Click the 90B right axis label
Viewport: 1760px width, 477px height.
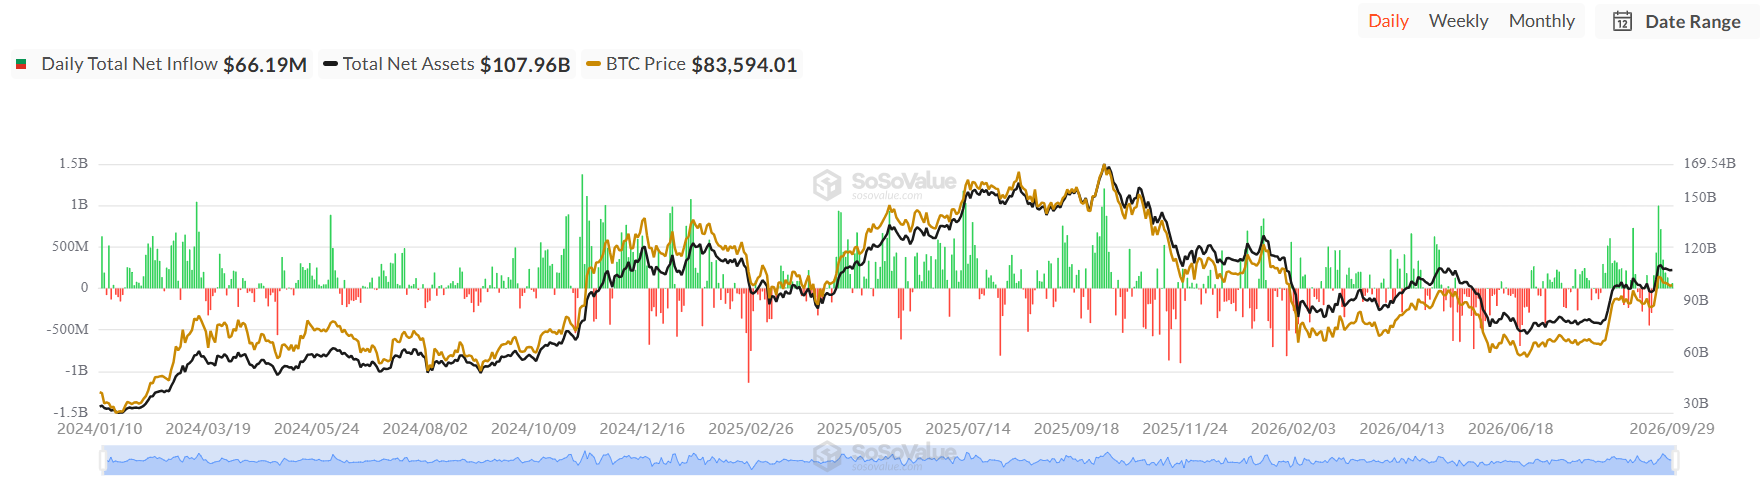[1696, 300]
